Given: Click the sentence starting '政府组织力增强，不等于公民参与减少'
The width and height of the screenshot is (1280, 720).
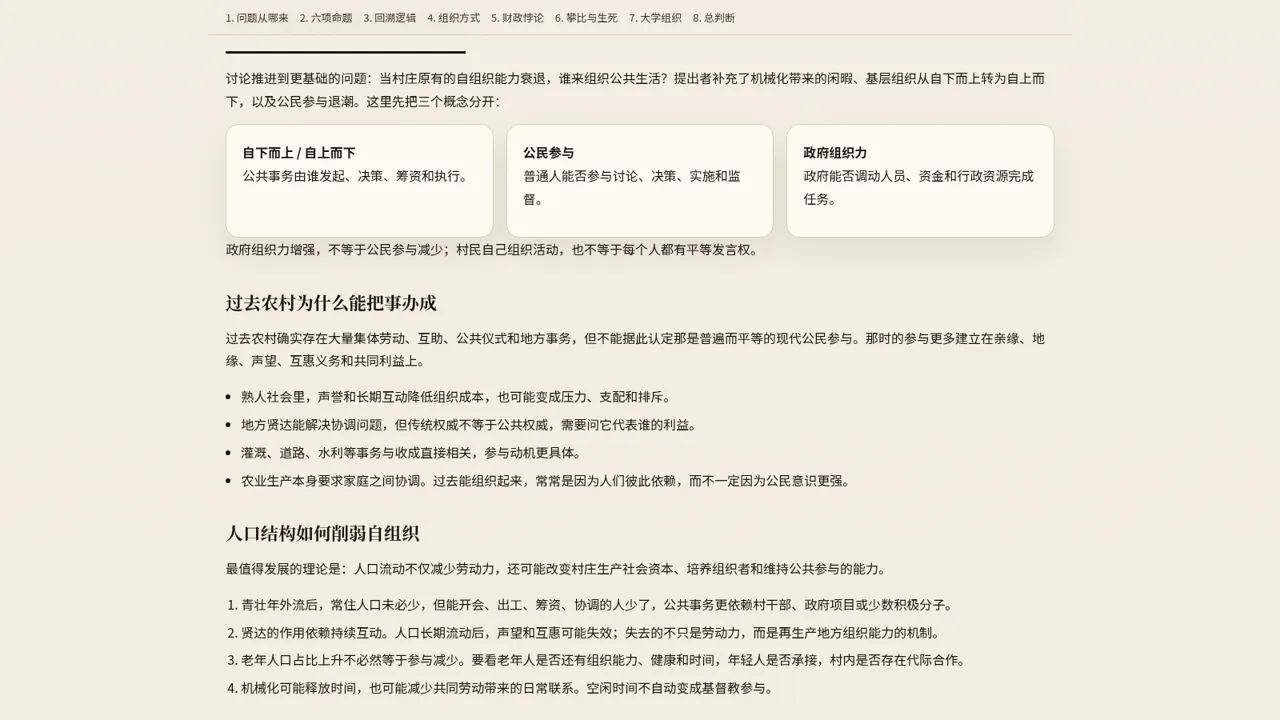Looking at the screenshot, I should tap(494, 250).
